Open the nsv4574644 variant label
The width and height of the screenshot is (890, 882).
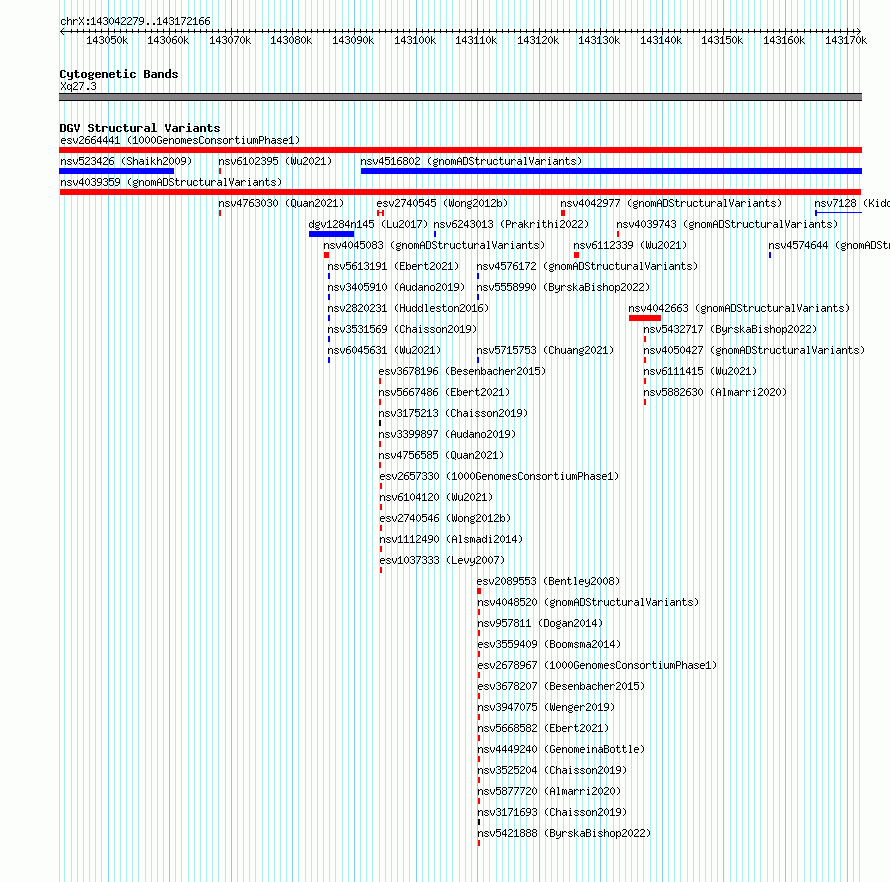pos(829,245)
